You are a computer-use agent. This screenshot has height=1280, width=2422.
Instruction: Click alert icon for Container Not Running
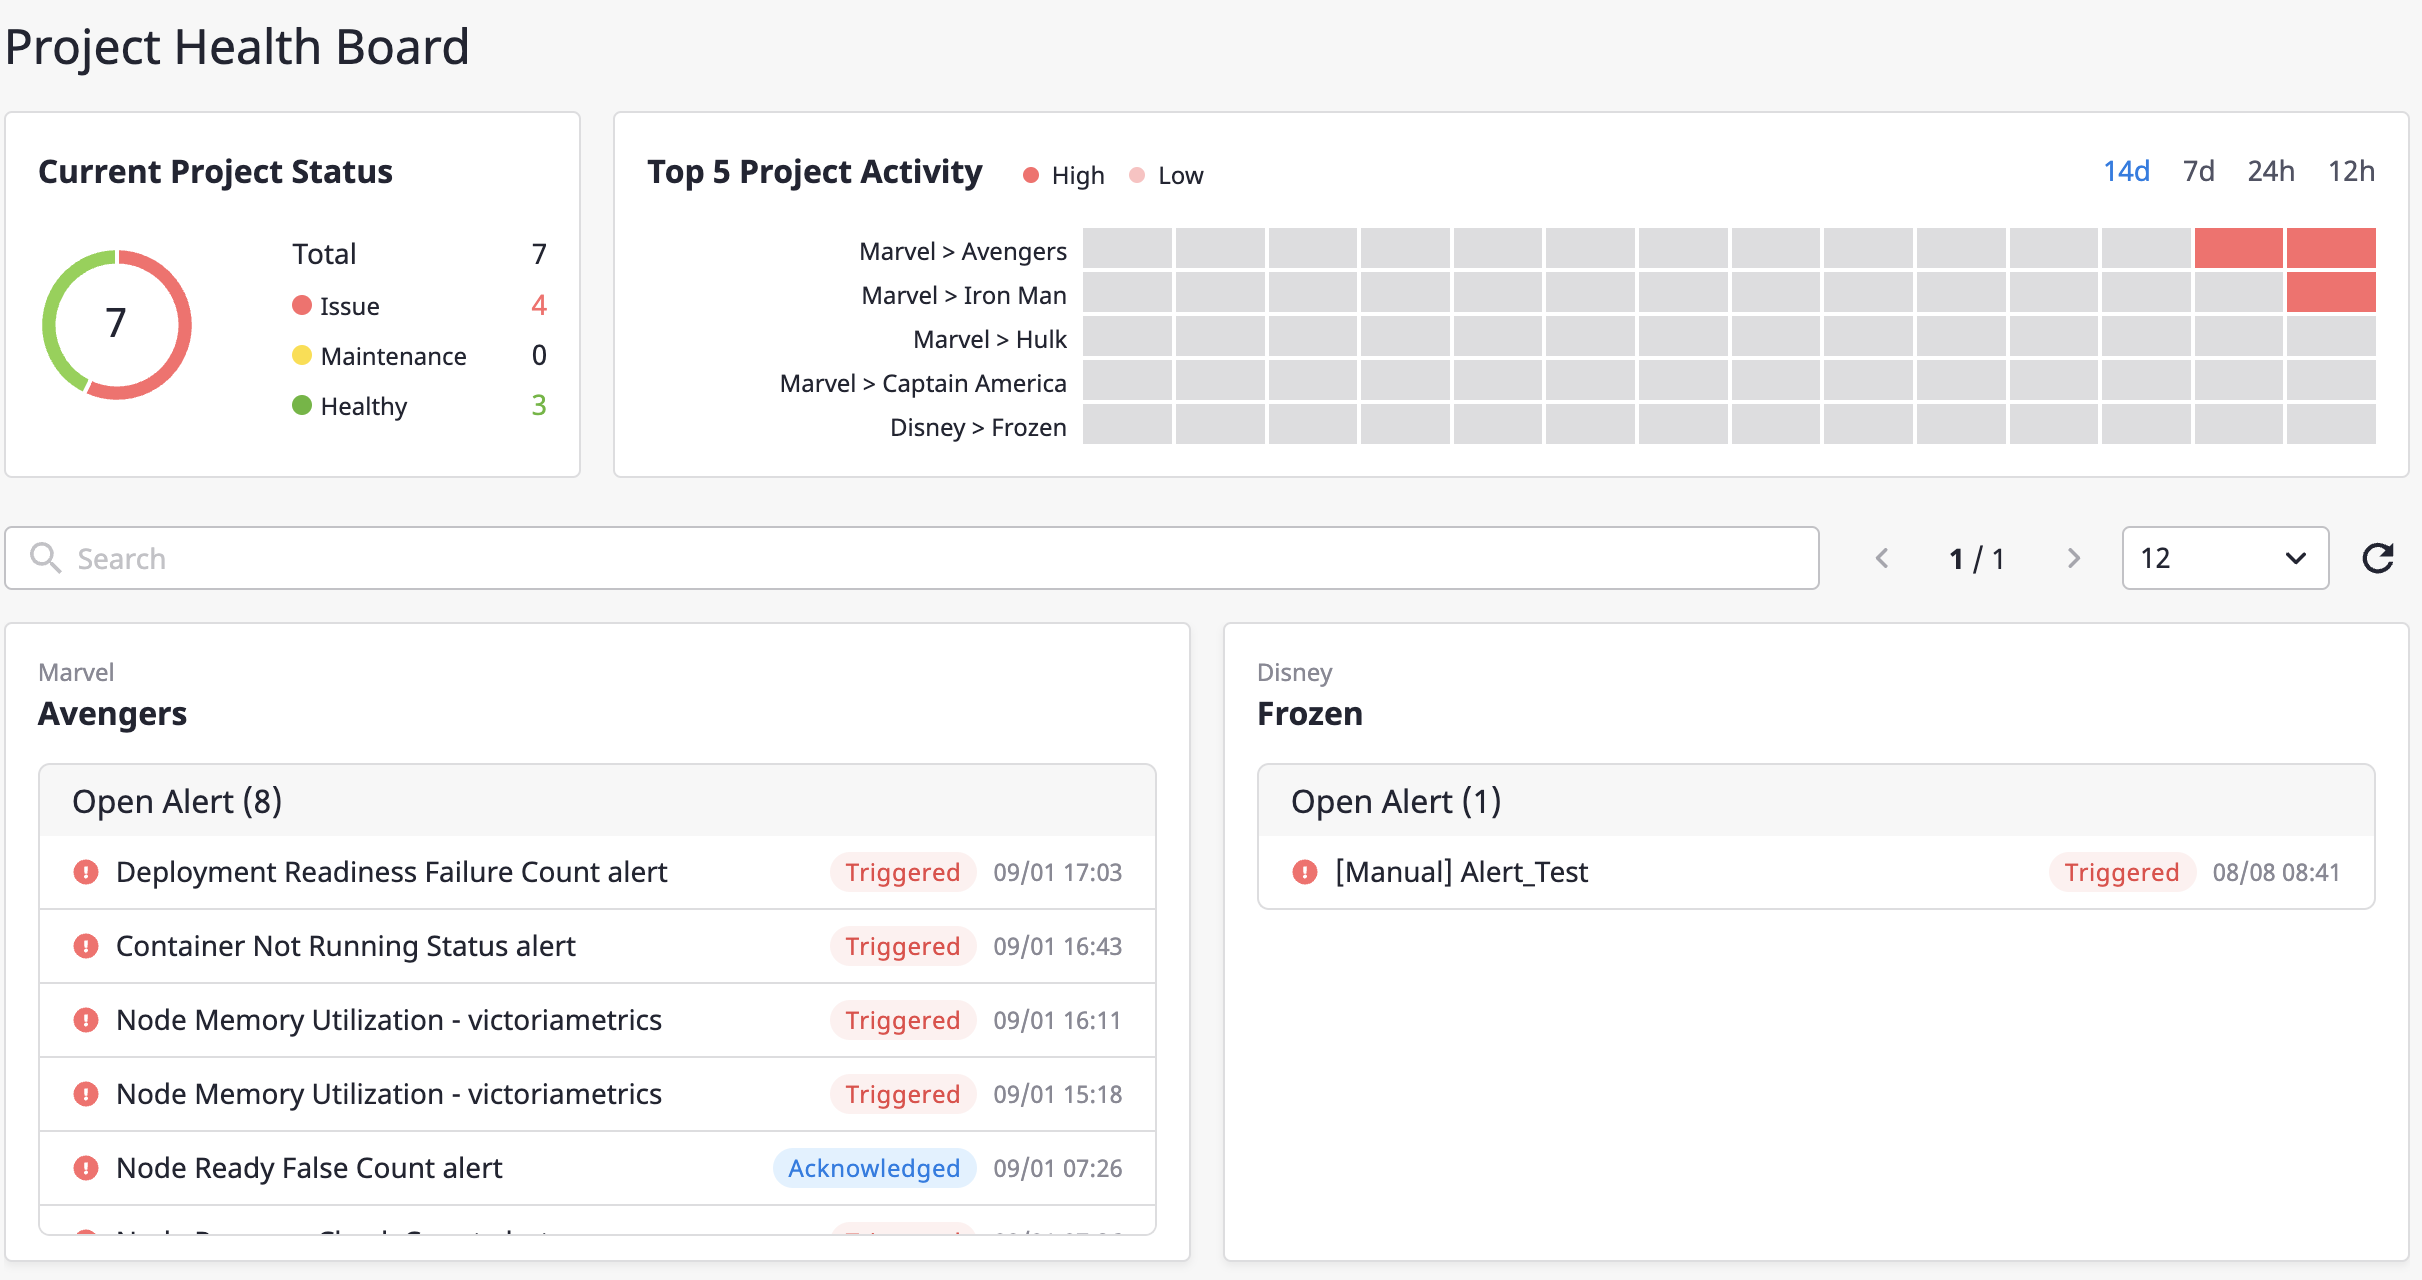click(86, 946)
